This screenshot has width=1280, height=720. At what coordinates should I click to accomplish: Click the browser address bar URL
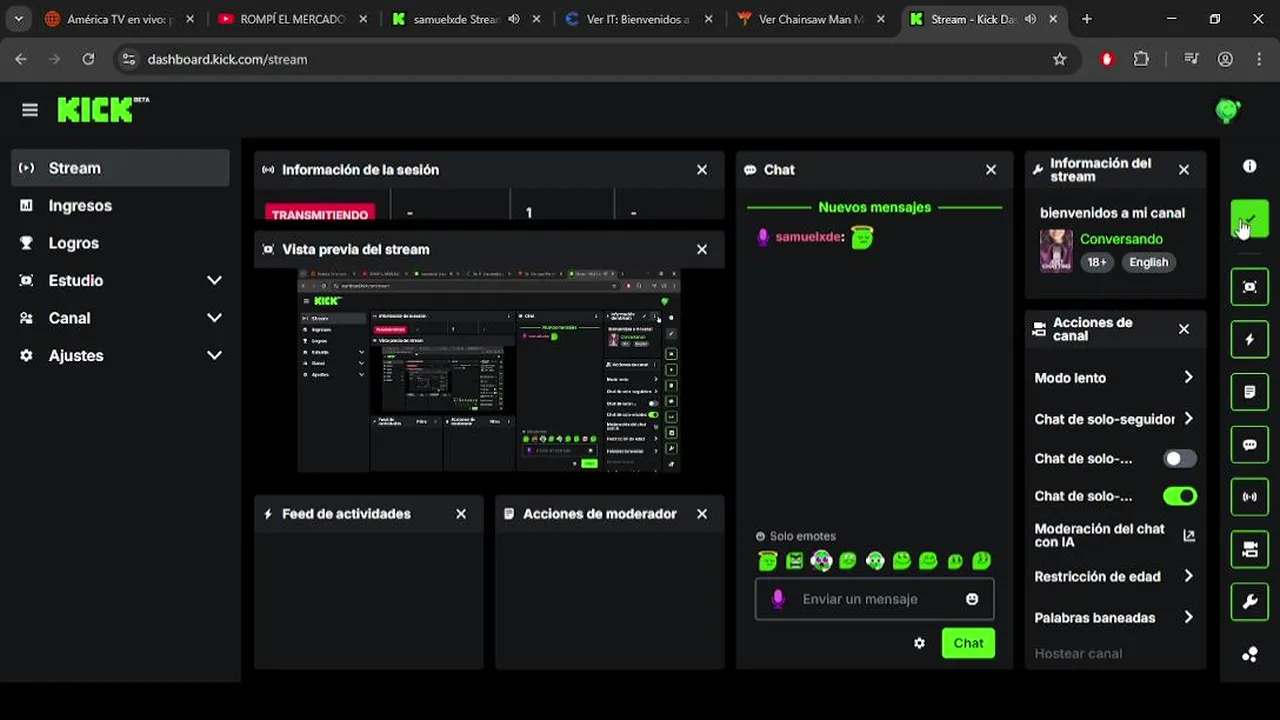pos(227,59)
